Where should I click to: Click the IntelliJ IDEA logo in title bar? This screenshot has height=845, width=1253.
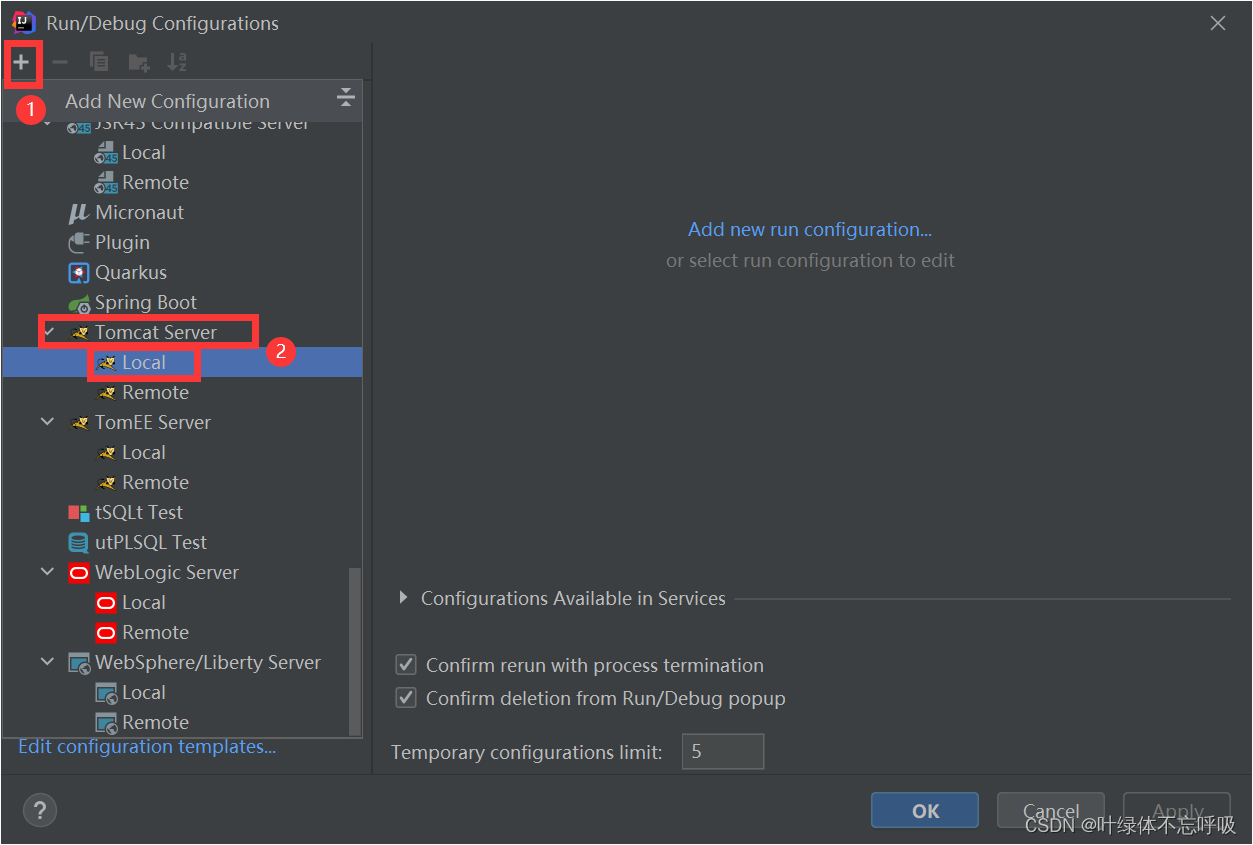tap(24, 22)
